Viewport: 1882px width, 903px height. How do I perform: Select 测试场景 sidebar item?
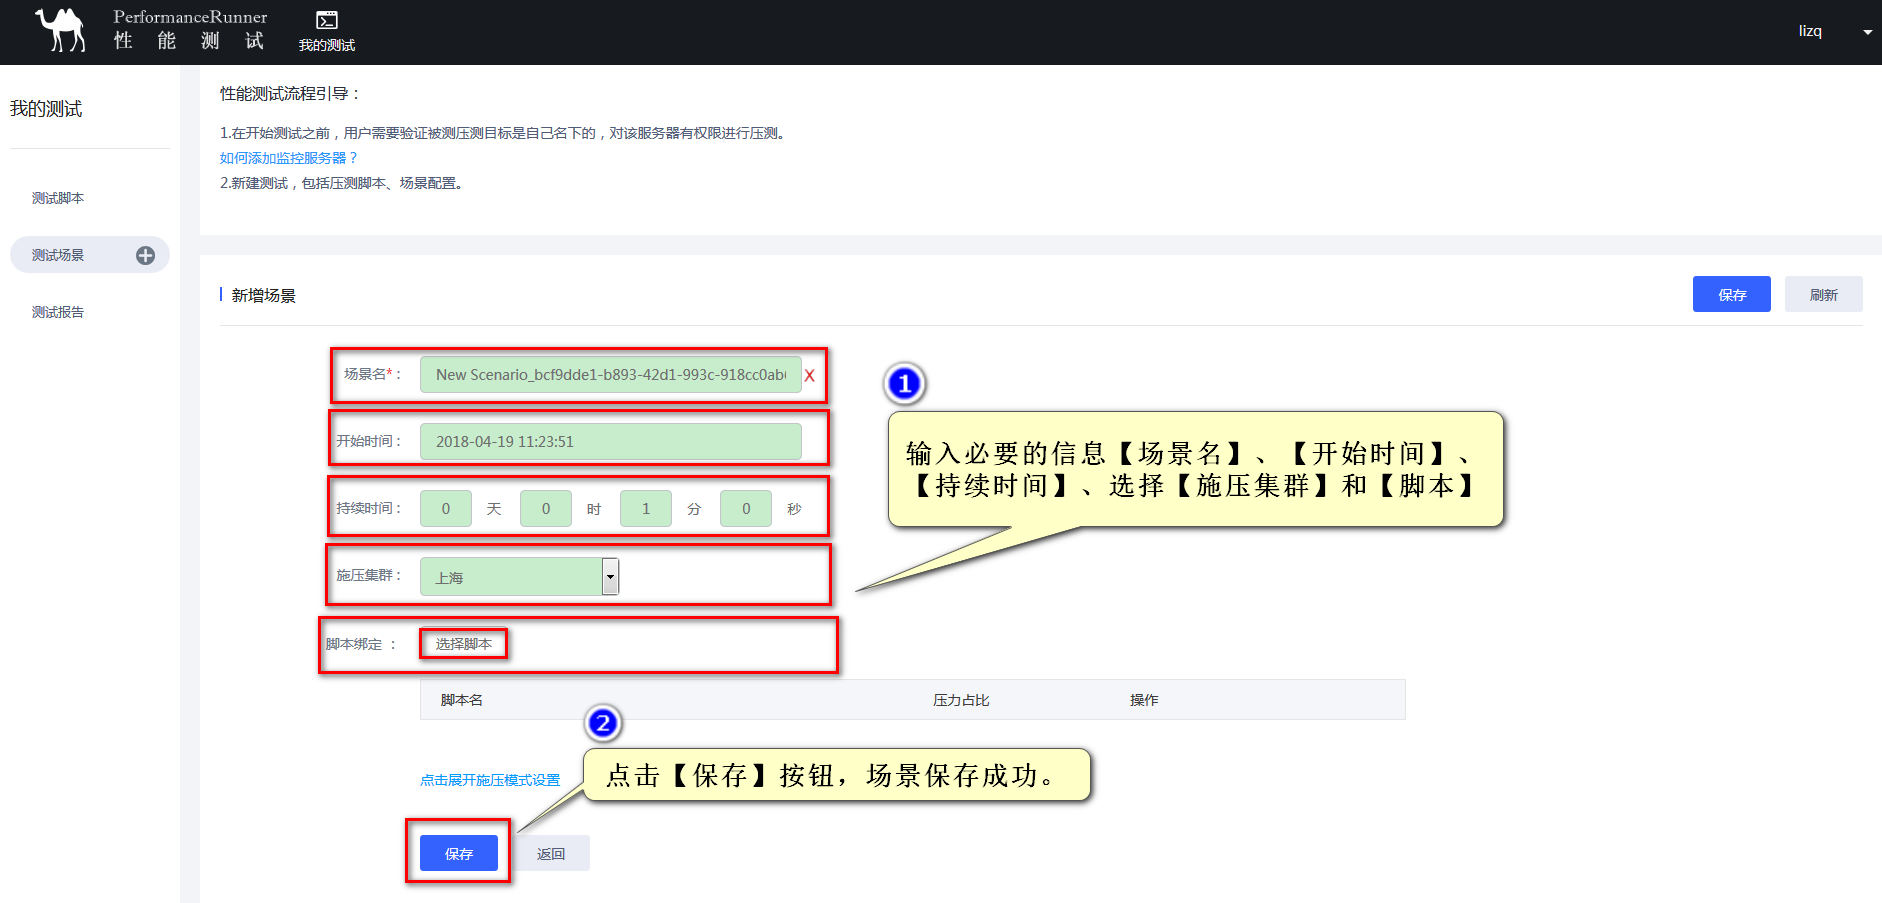(58, 255)
